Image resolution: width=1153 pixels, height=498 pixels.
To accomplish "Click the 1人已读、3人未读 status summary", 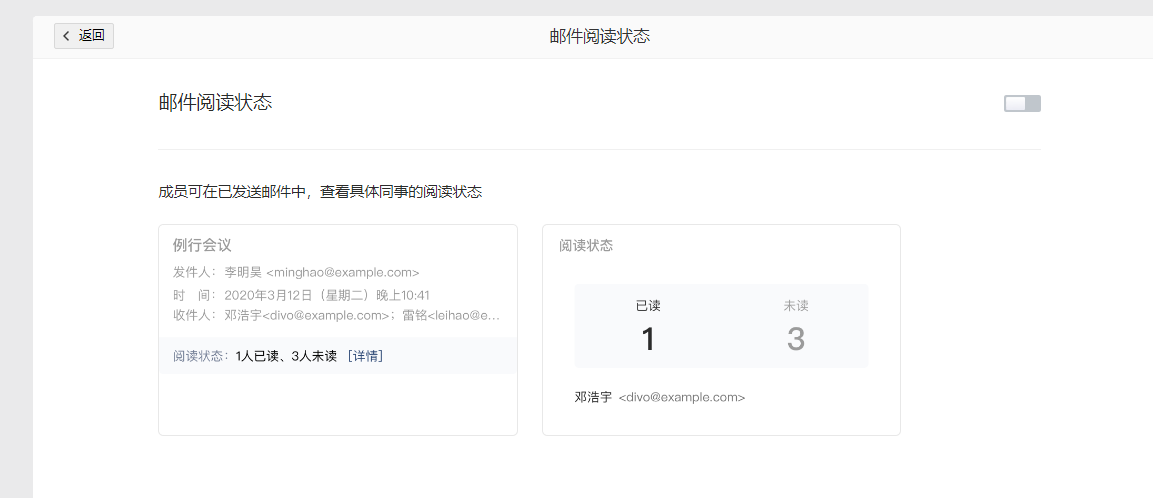I will 286,356.
